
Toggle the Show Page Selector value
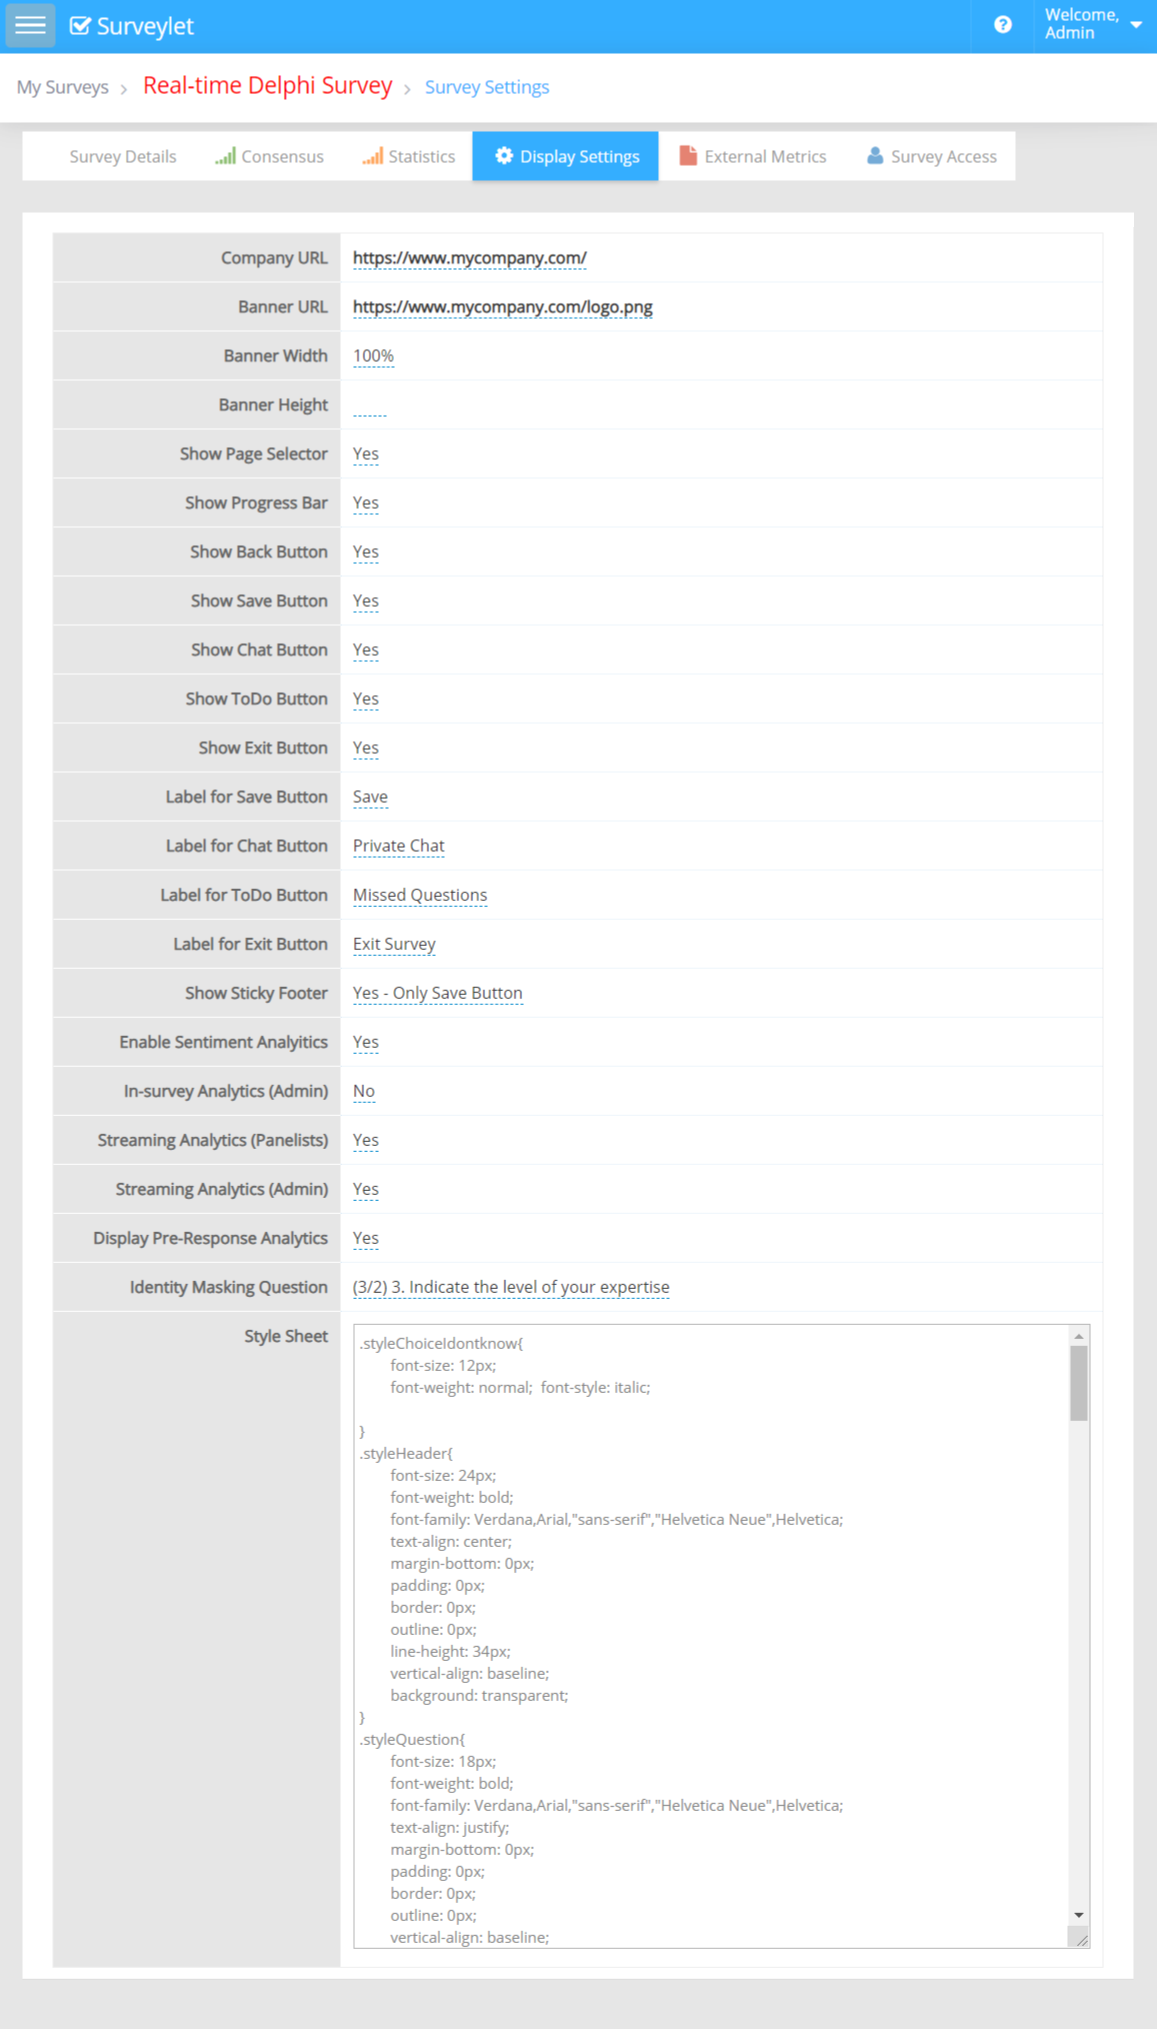[x=366, y=454]
